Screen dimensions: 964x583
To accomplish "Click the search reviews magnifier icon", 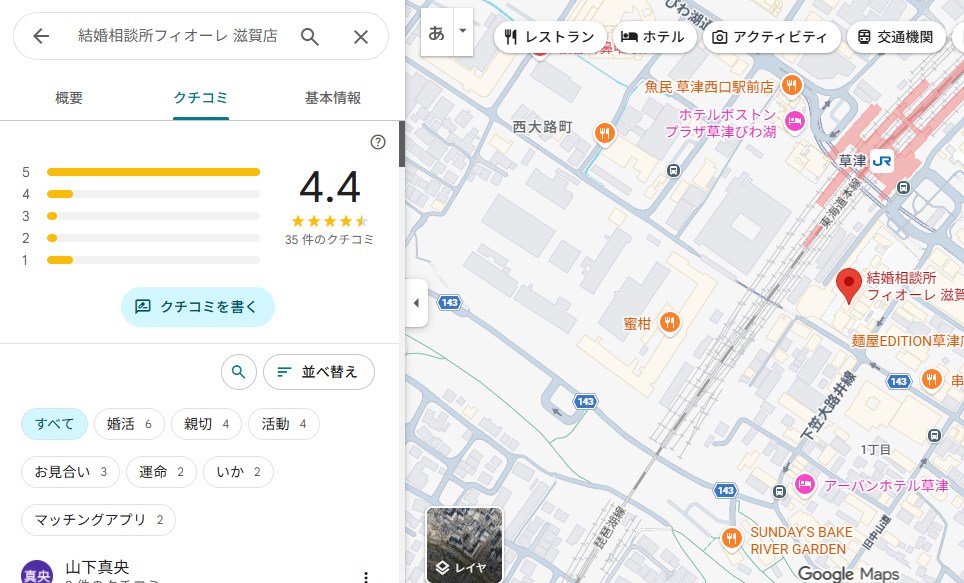I will click(x=238, y=372).
